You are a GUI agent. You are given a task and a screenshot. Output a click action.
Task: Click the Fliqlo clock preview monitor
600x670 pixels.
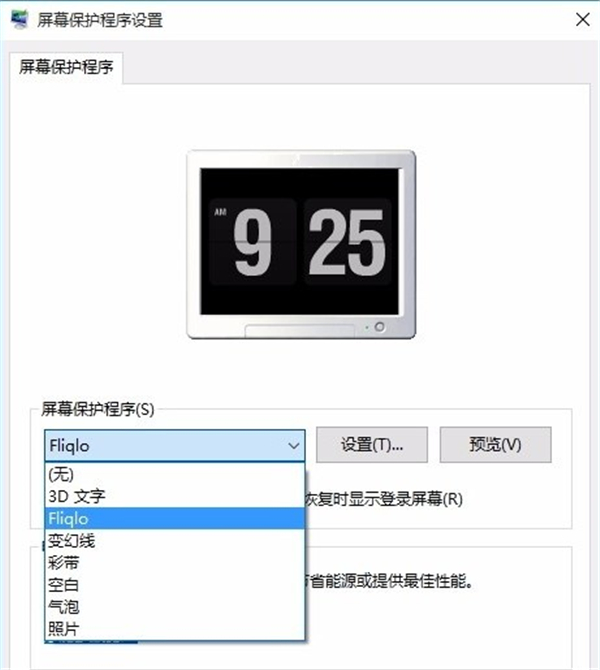[301, 244]
